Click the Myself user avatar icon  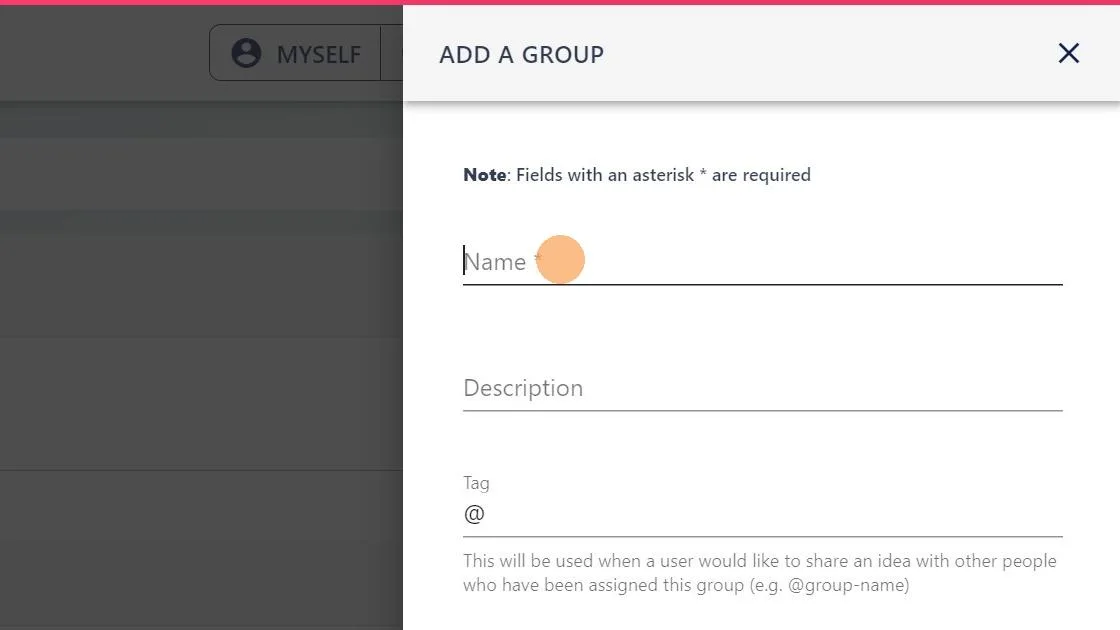(246, 54)
